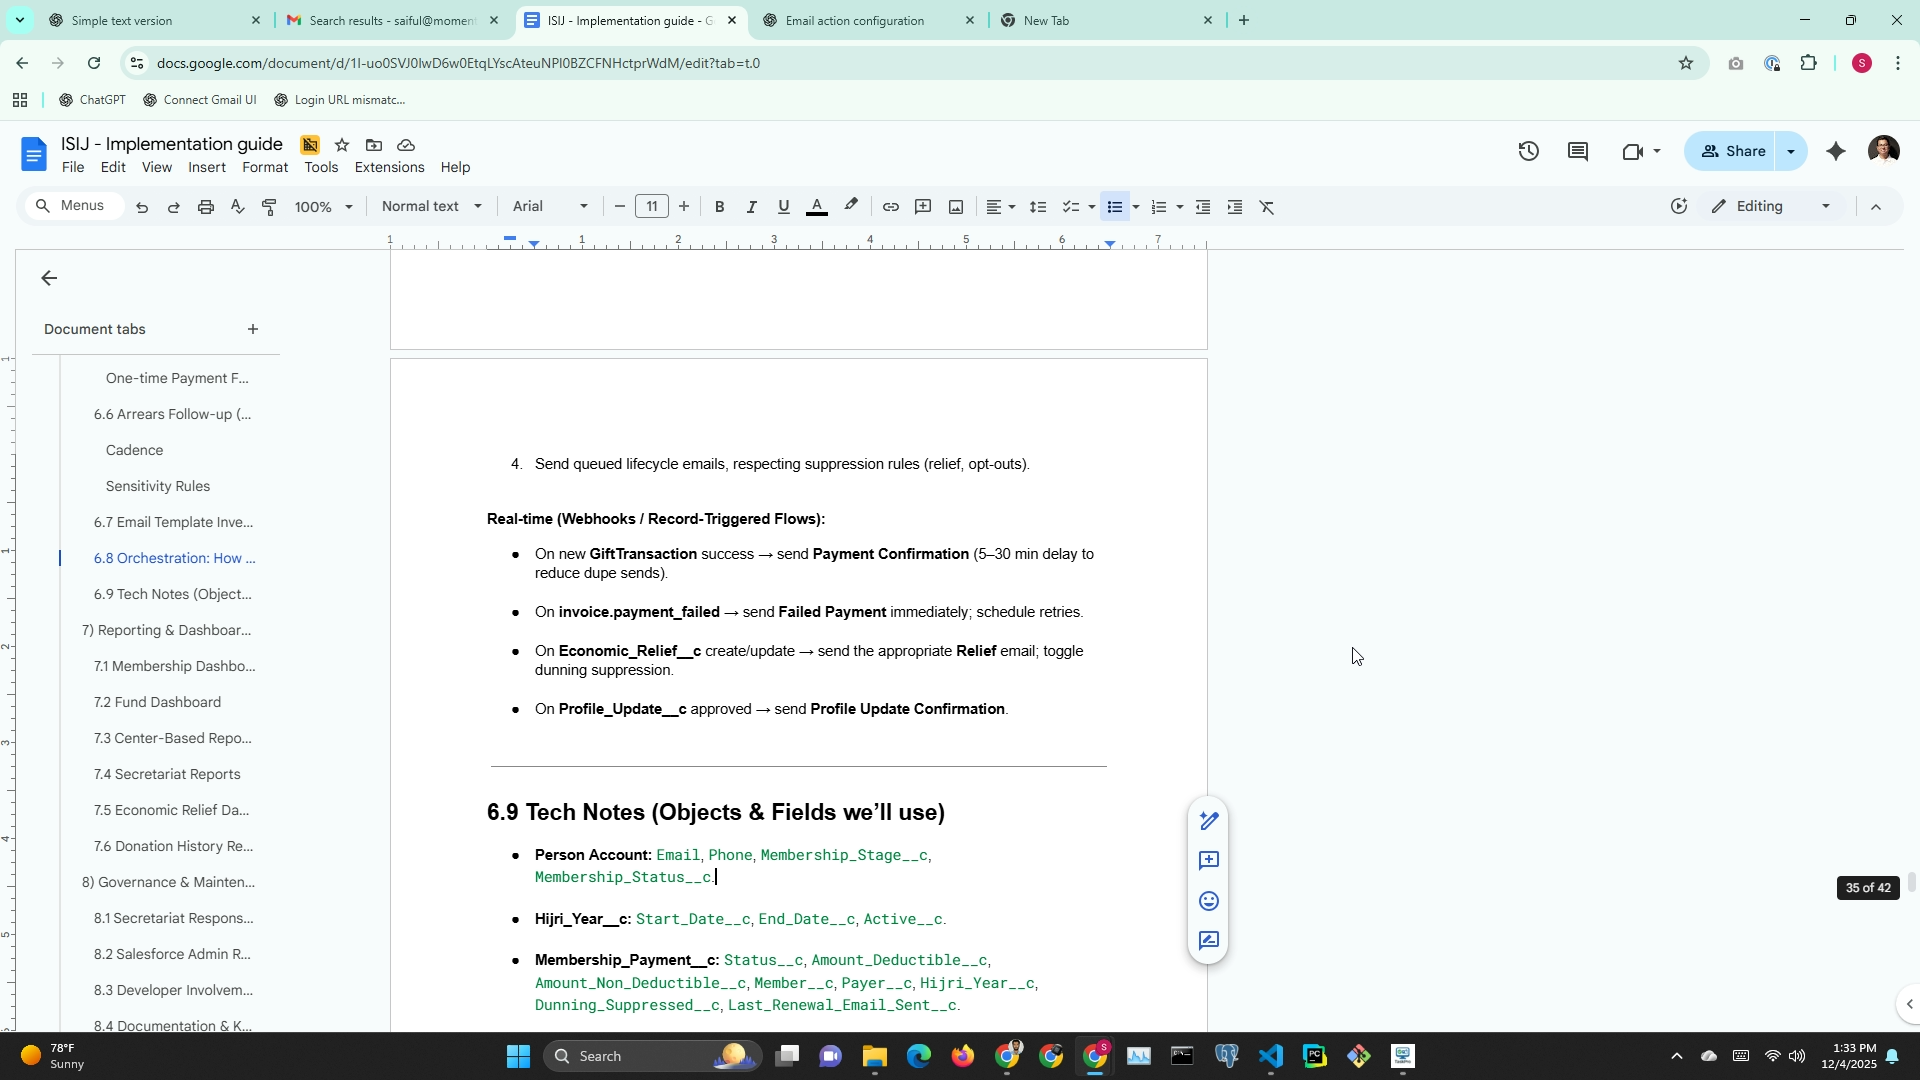This screenshot has width=1920, height=1080.
Task: Click the Insert image icon
Action: tap(956, 207)
